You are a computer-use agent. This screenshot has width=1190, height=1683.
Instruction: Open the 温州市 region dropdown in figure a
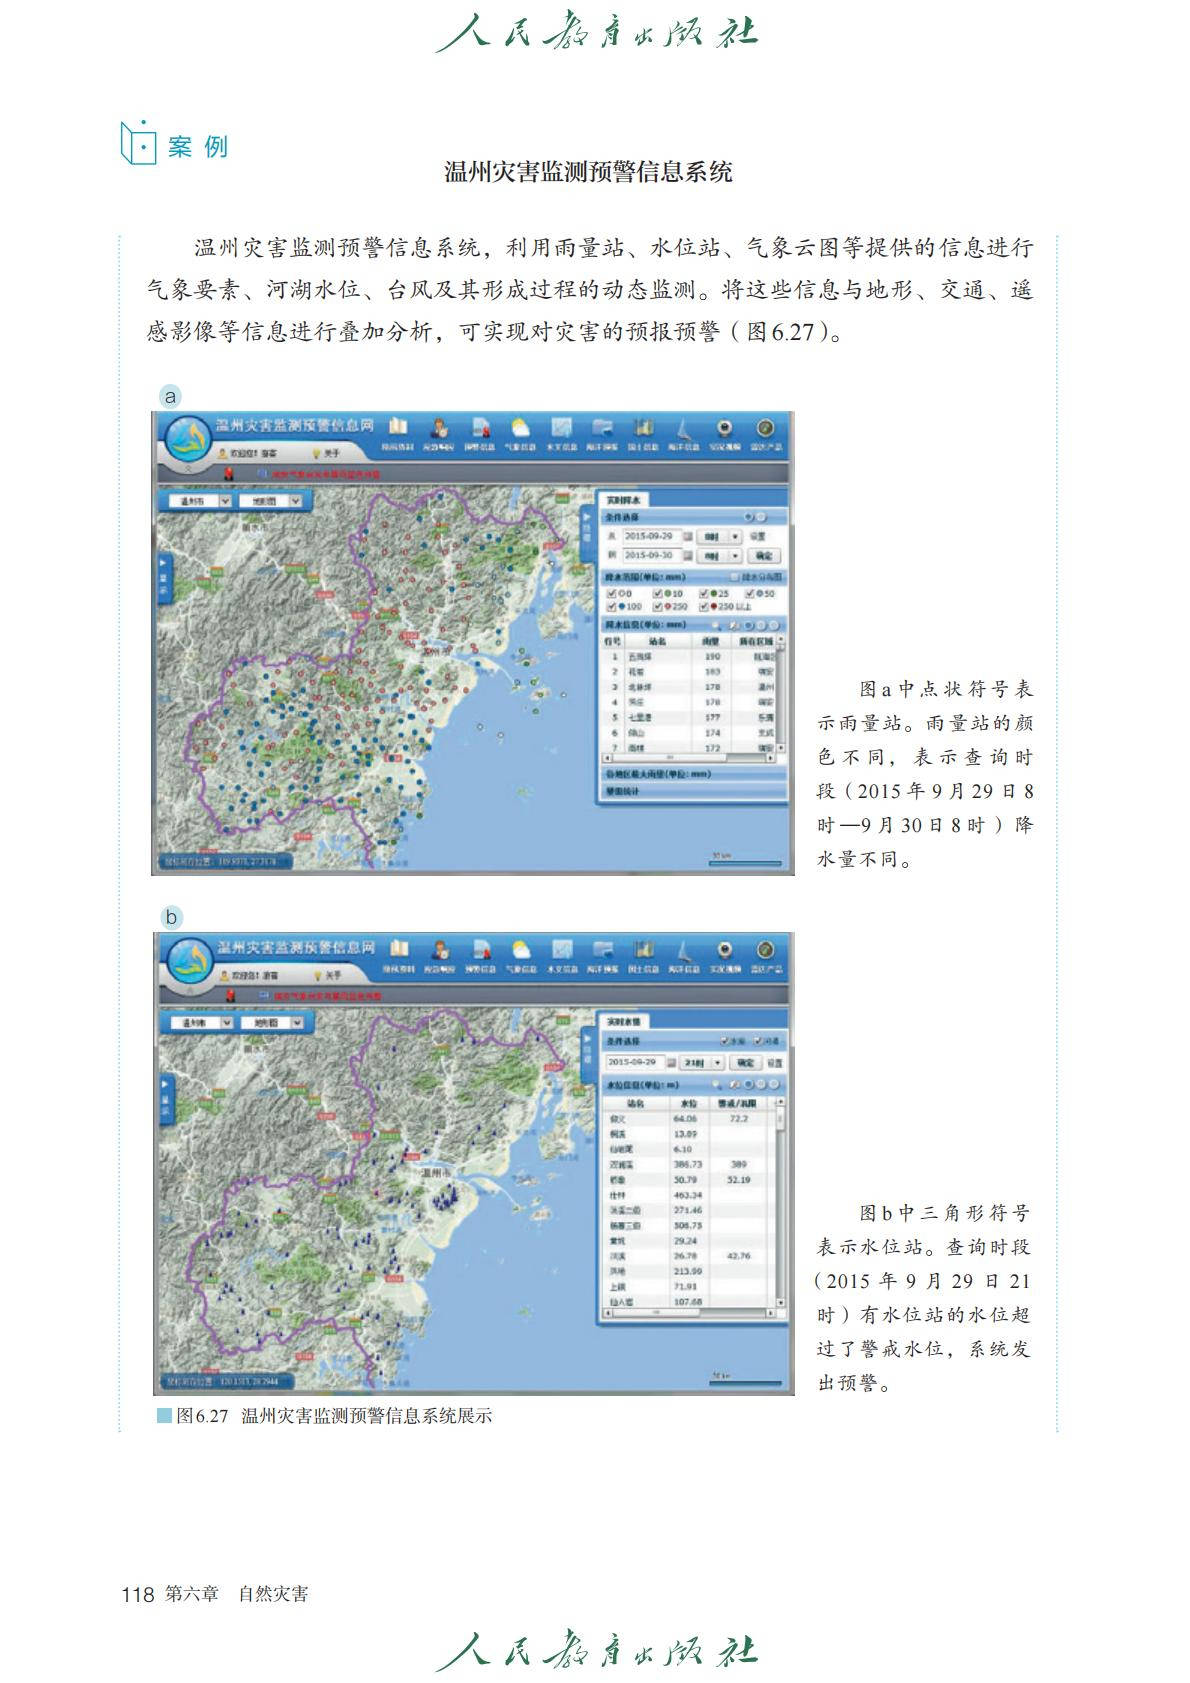click(x=224, y=501)
